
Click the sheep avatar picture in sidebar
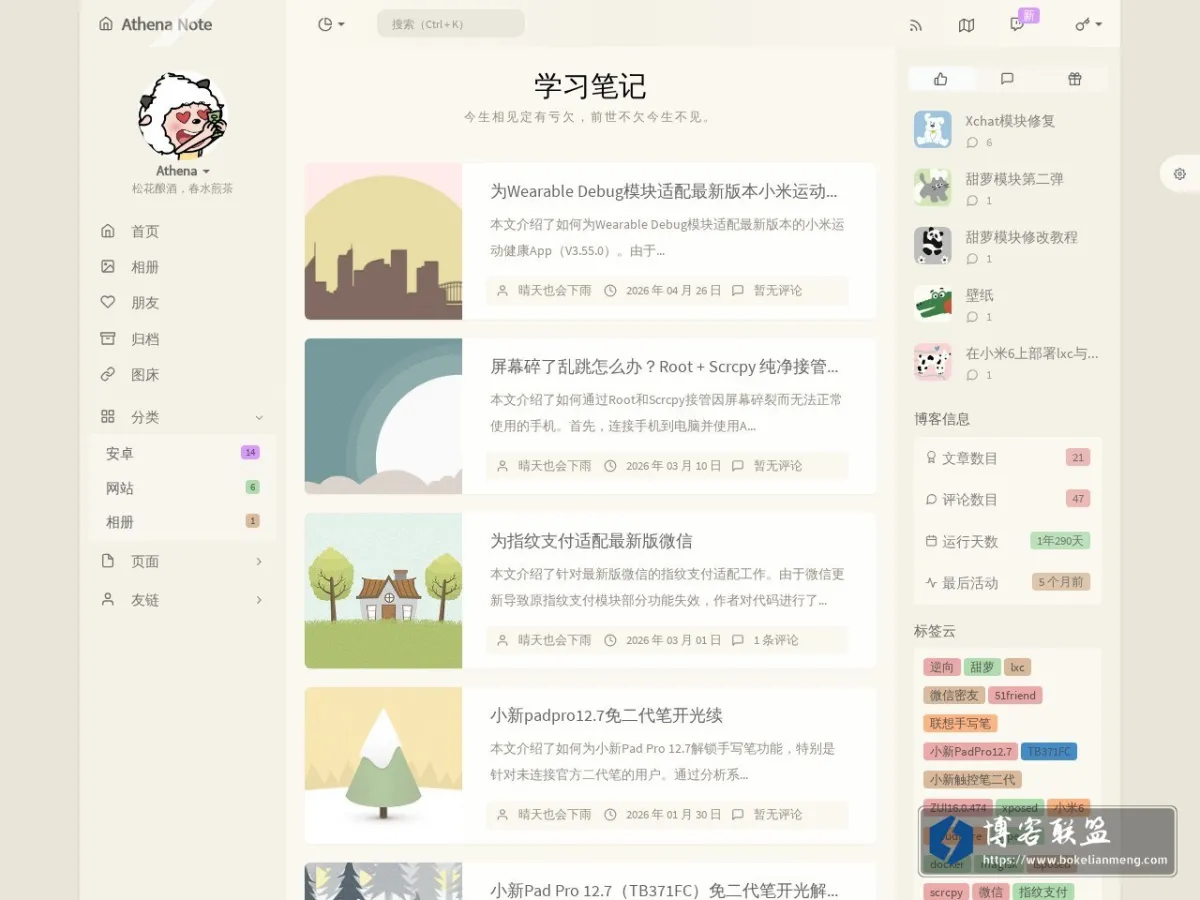[182, 115]
